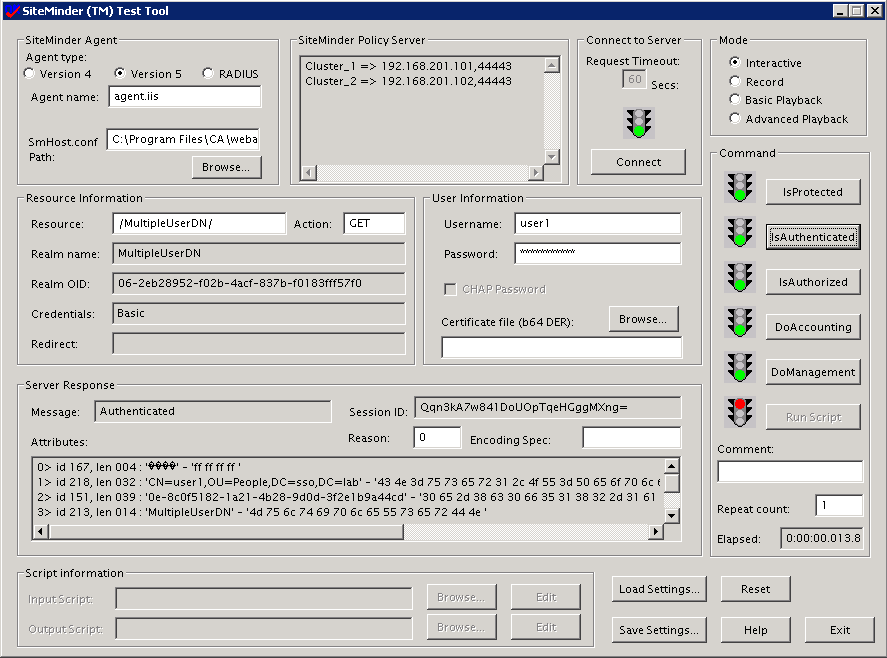Screen dimensions: 887x658
Task: Open Save Settings dialog
Action: [x=659, y=630]
